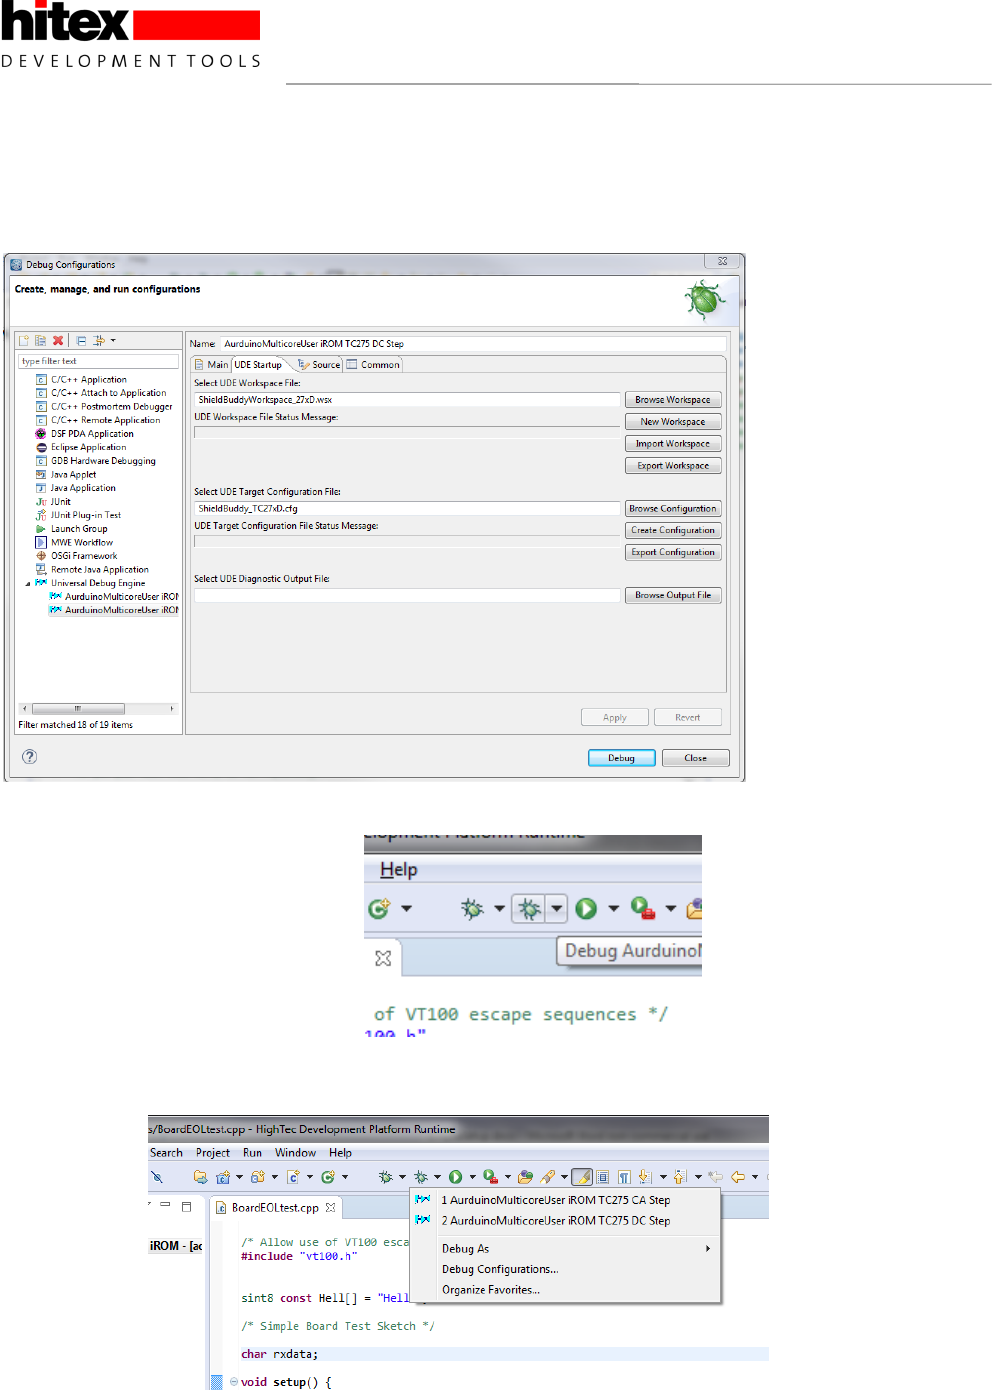Choose 2 AurduinoMulticoreUser iROM TC275 DC Step
The image size is (992, 1390).
[565, 1221]
